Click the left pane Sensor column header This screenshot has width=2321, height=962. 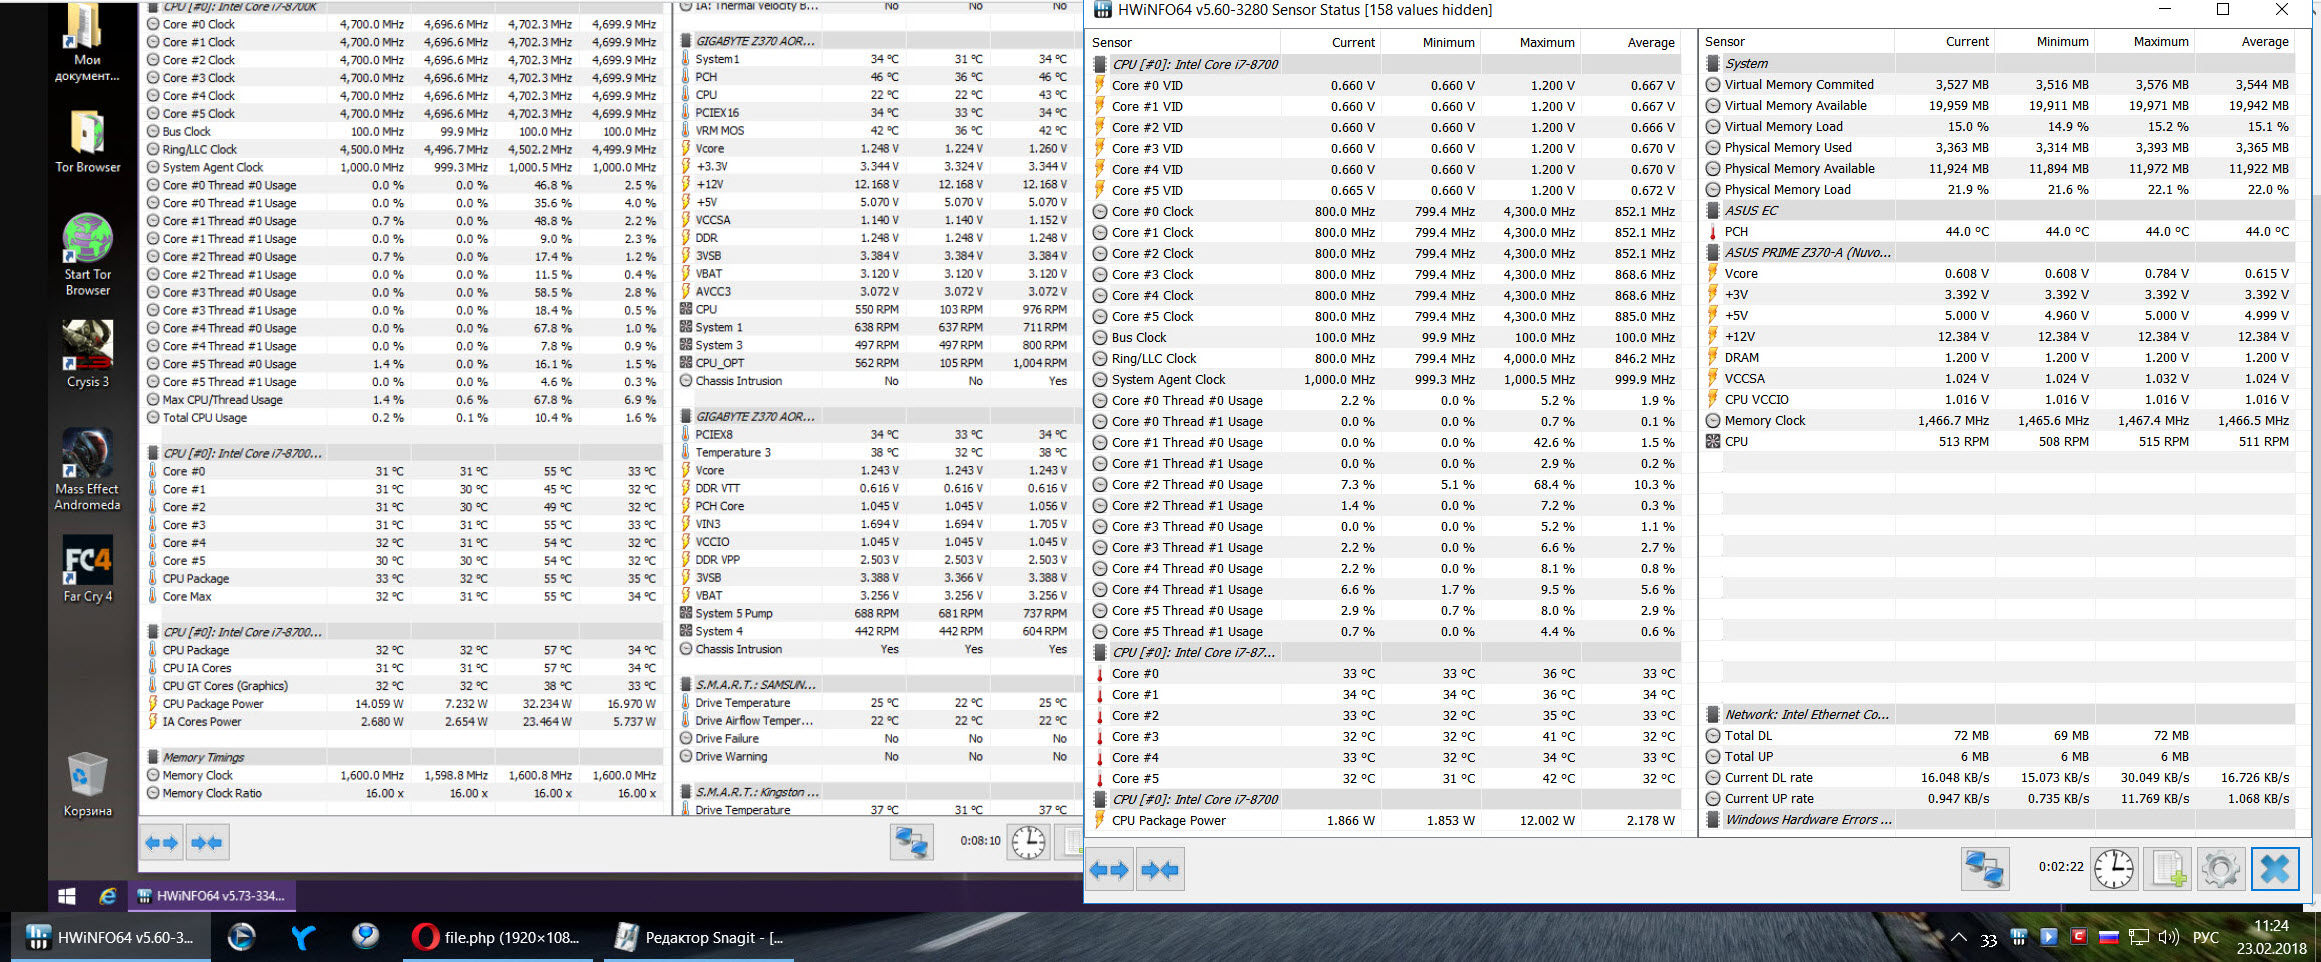pos(1183,42)
